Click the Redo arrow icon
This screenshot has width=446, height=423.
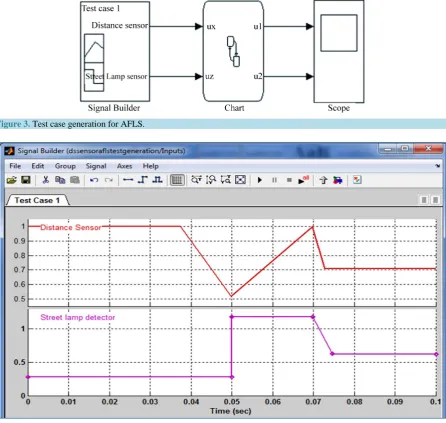point(109,180)
